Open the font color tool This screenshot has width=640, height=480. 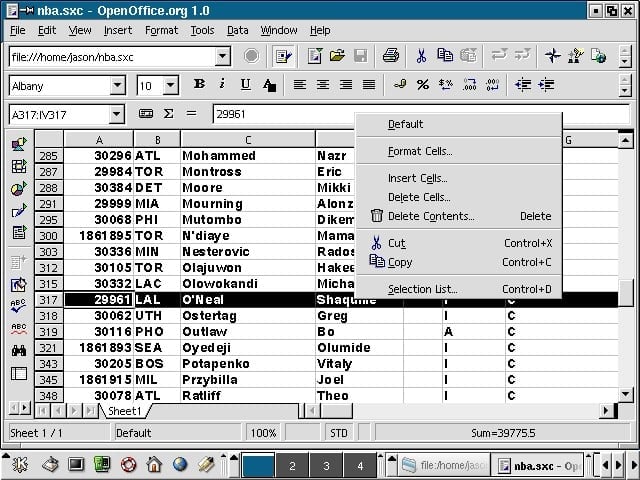pos(269,85)
